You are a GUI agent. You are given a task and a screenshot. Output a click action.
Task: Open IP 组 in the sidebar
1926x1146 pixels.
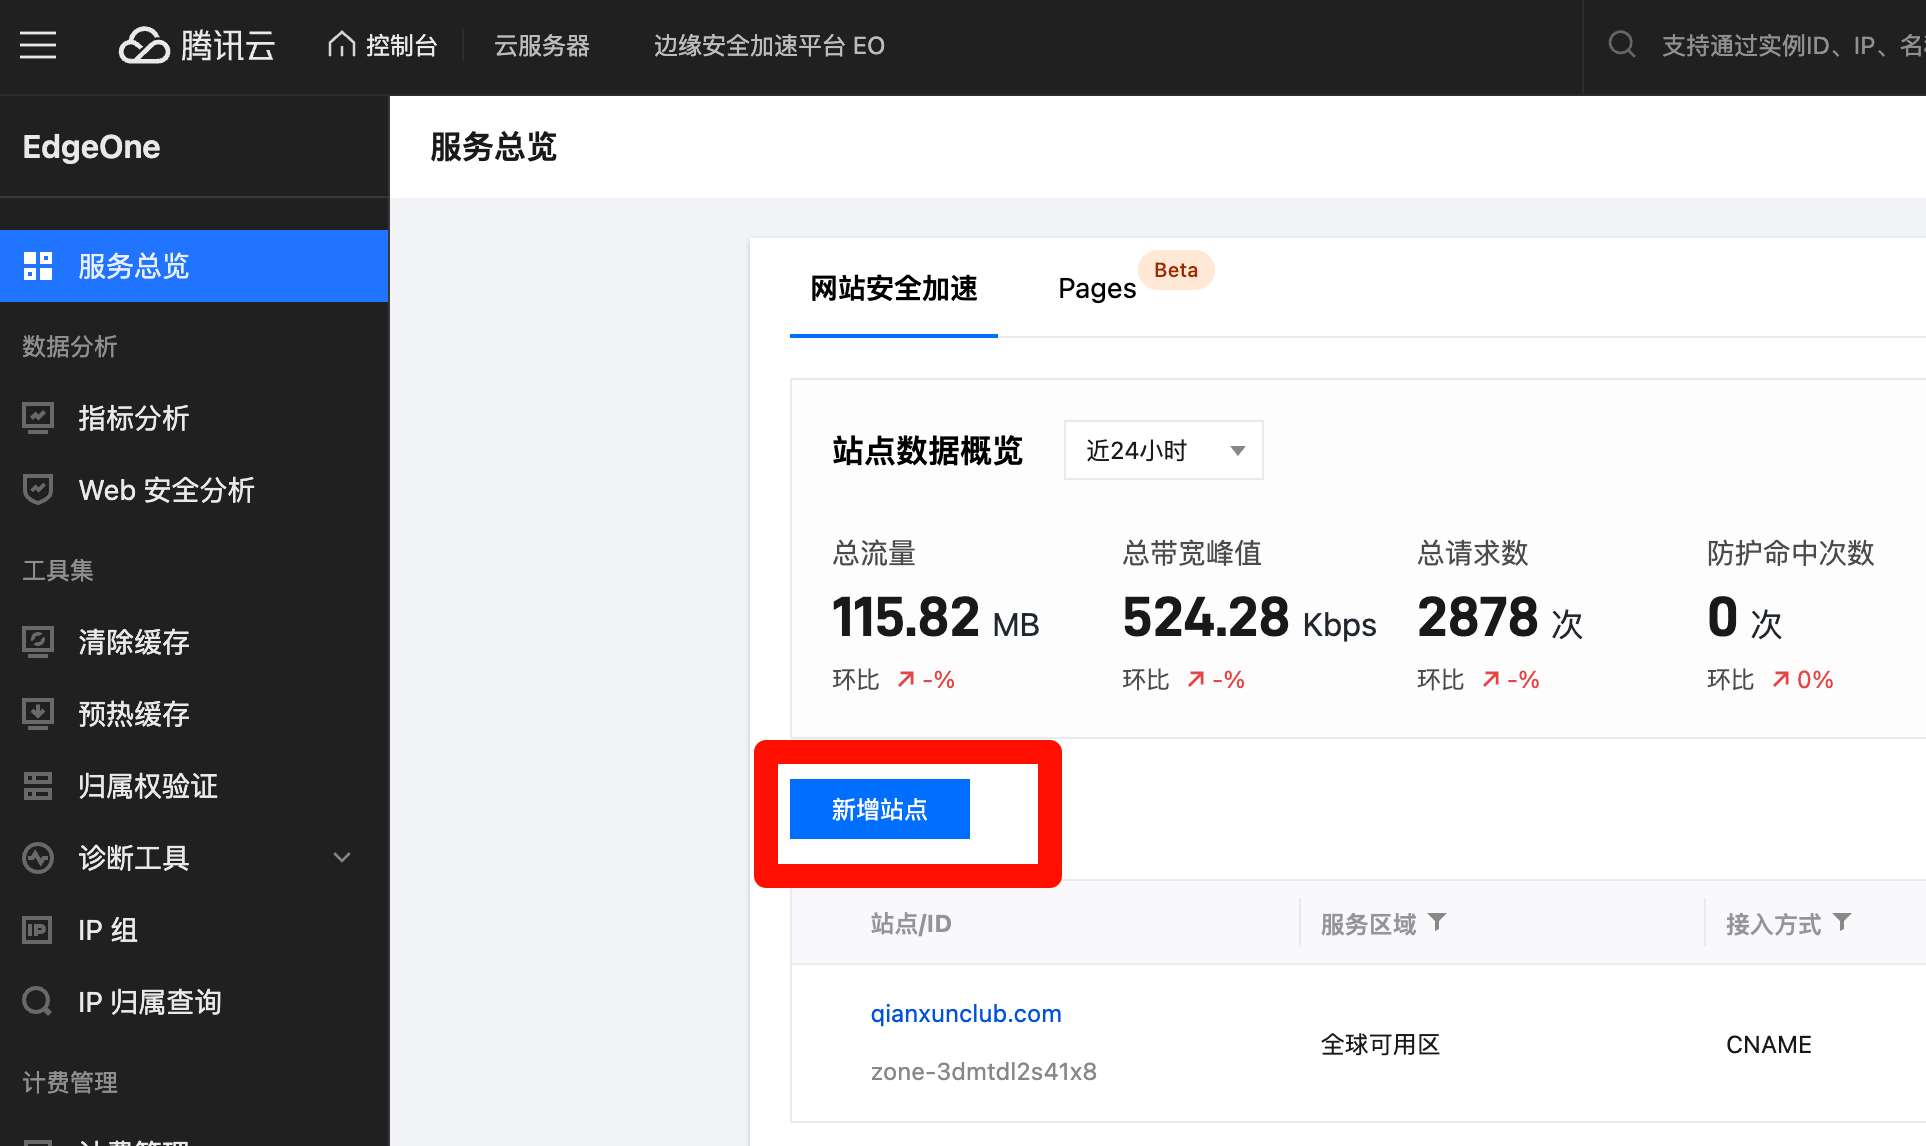coord(194,930)
